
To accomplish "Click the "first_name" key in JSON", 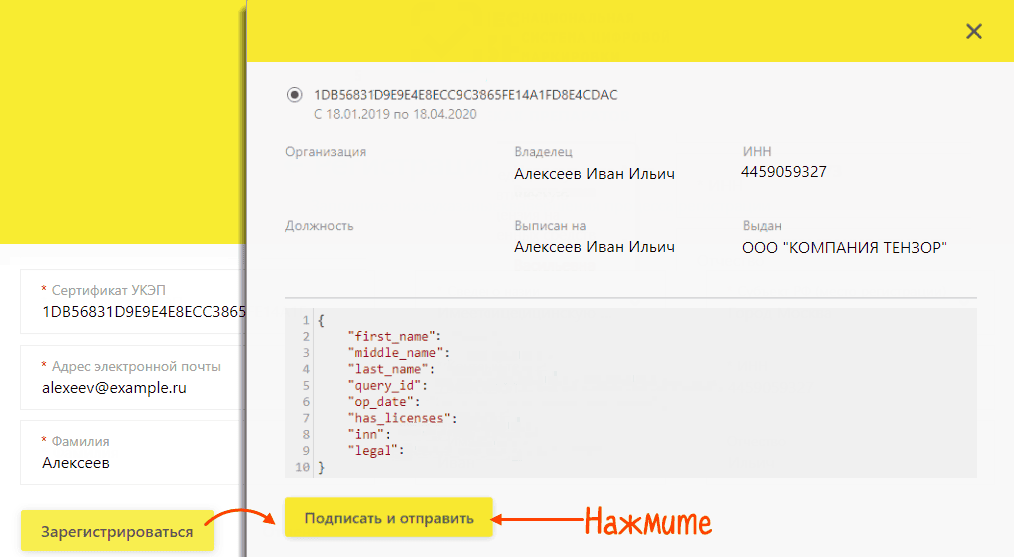I will (x=393, y=337).
